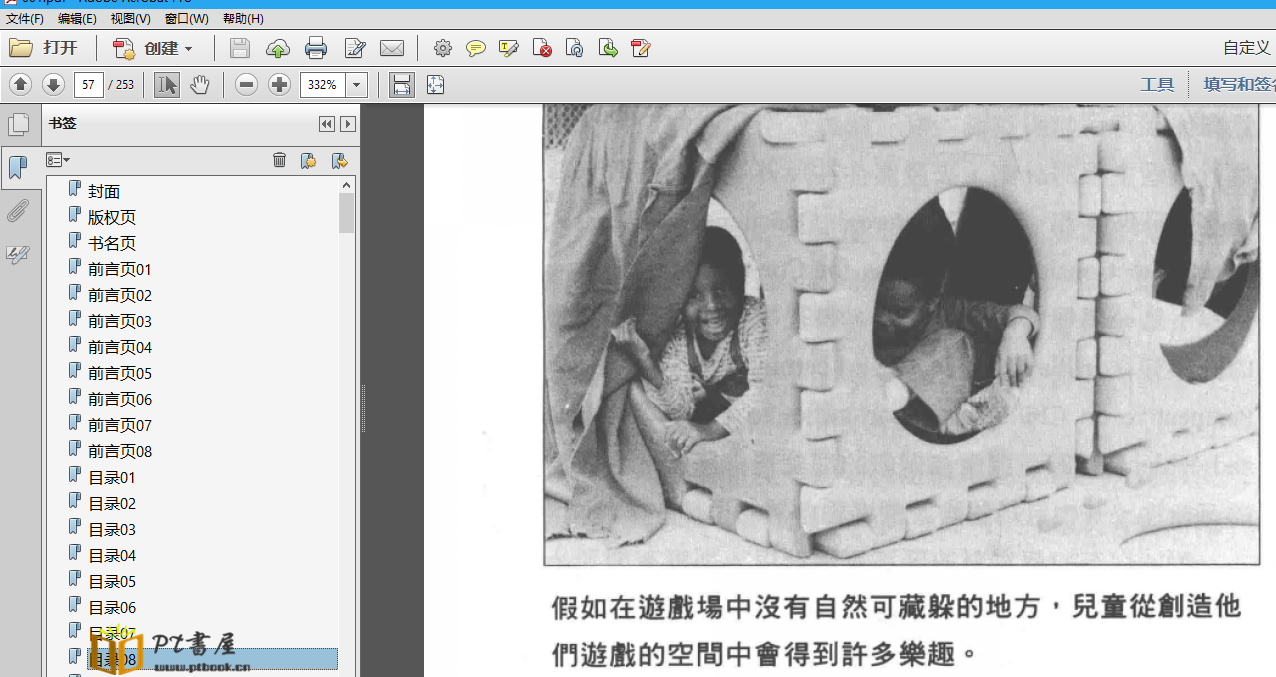Open preferences with the gear icon
This screenshot has width=1276, height=677.
[x=443, y=48]
